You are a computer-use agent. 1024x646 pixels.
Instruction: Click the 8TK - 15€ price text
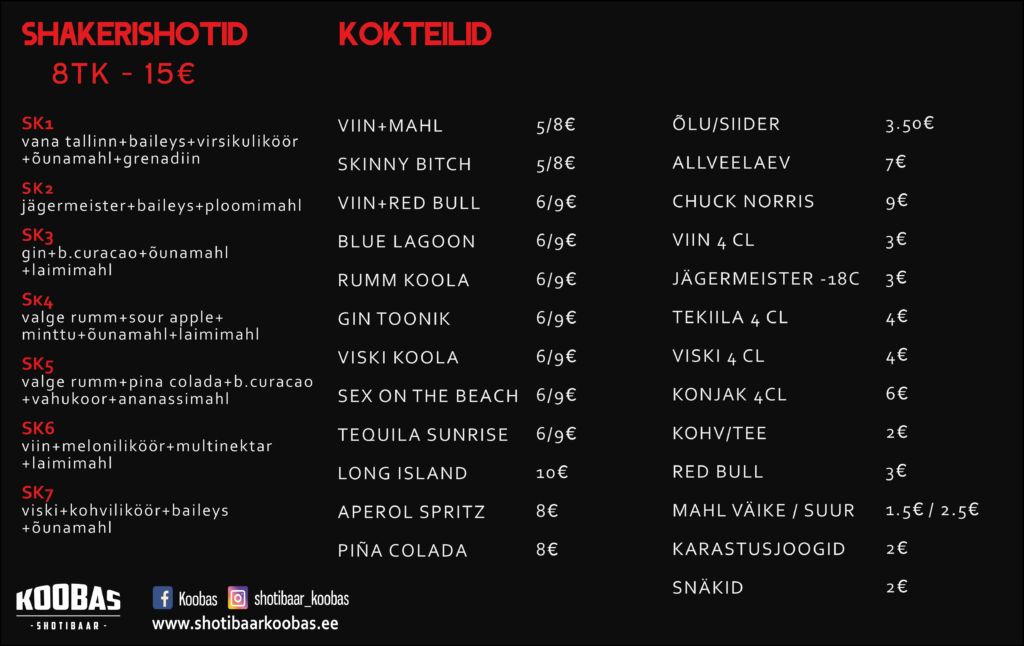[123, 74]
